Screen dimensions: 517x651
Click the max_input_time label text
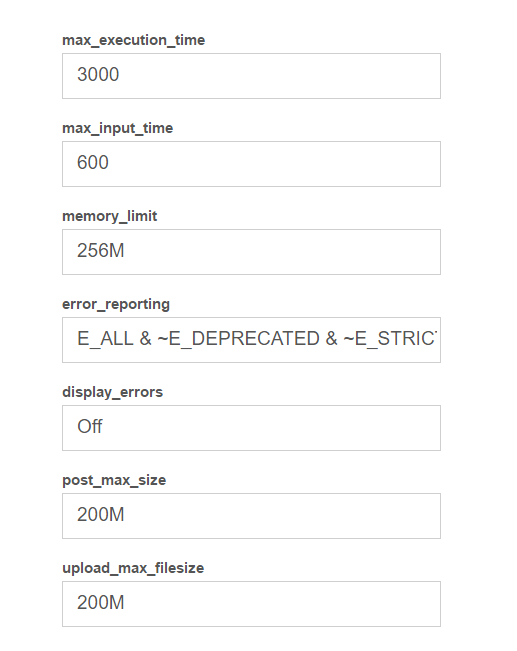[x=118, y=128]
